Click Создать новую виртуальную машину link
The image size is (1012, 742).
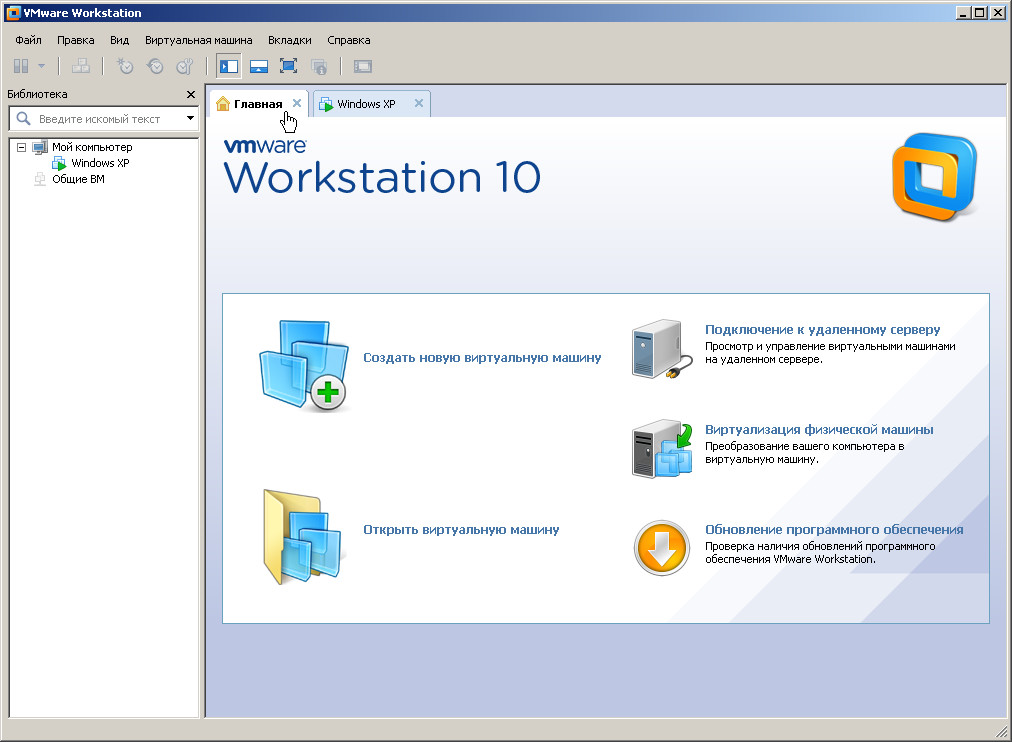[482, 357]
